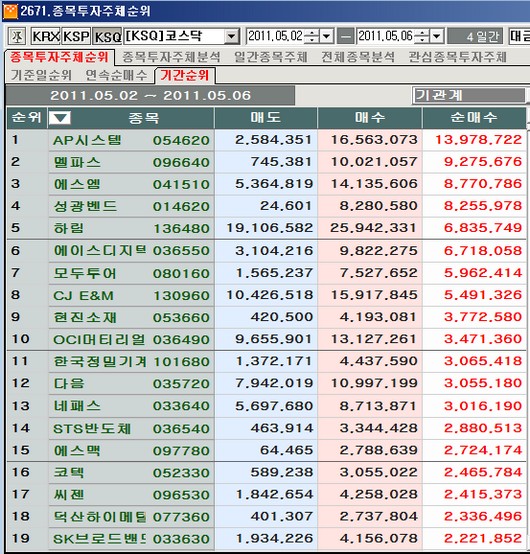Select stock 에스맥 in row 15
The height and width of the screenshot is (554, 530).
[x=77, y=450]
